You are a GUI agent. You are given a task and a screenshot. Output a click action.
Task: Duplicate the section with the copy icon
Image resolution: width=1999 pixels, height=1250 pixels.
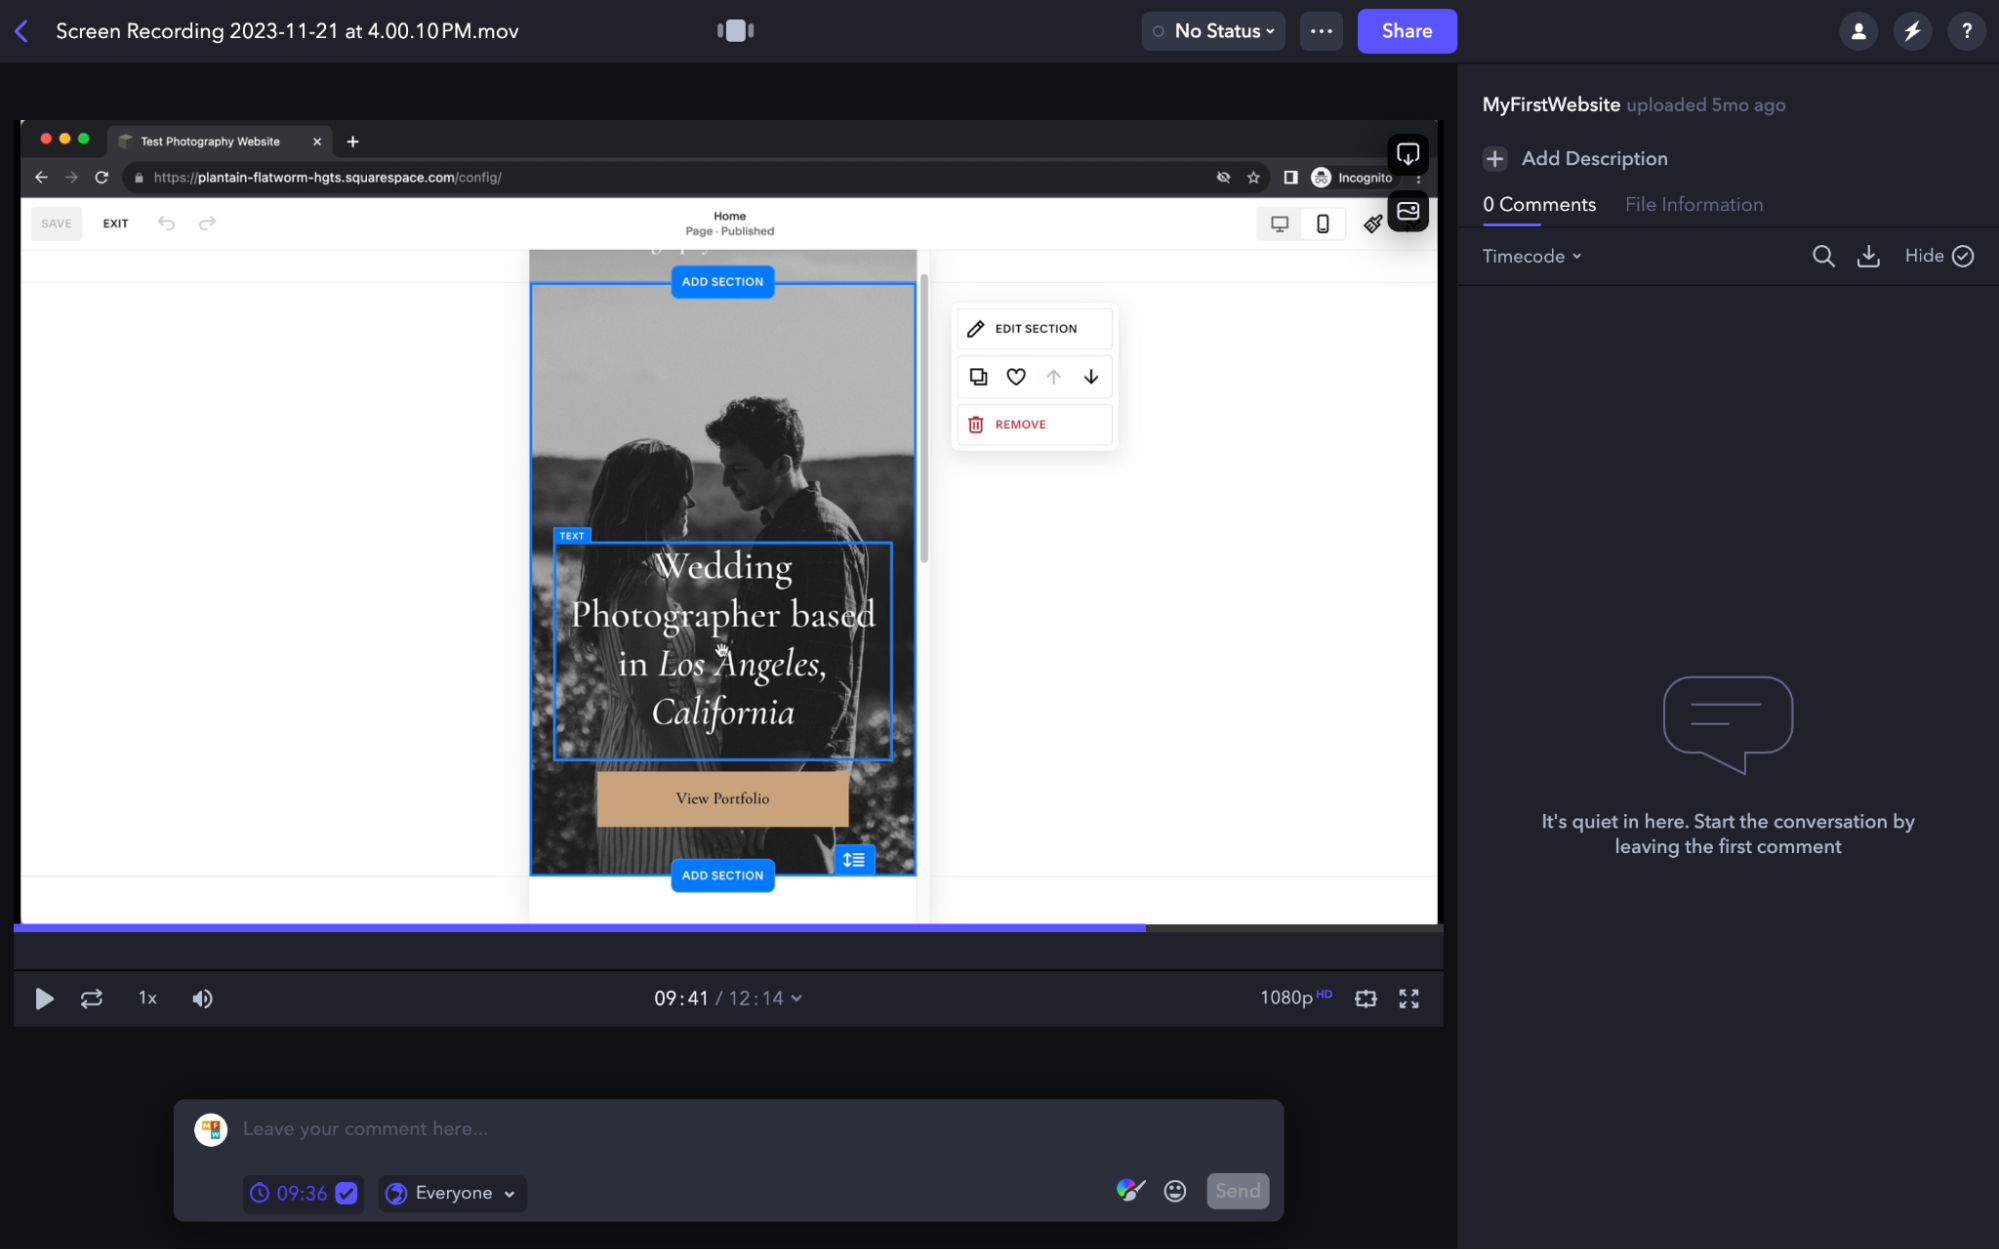tap(978, 377)
